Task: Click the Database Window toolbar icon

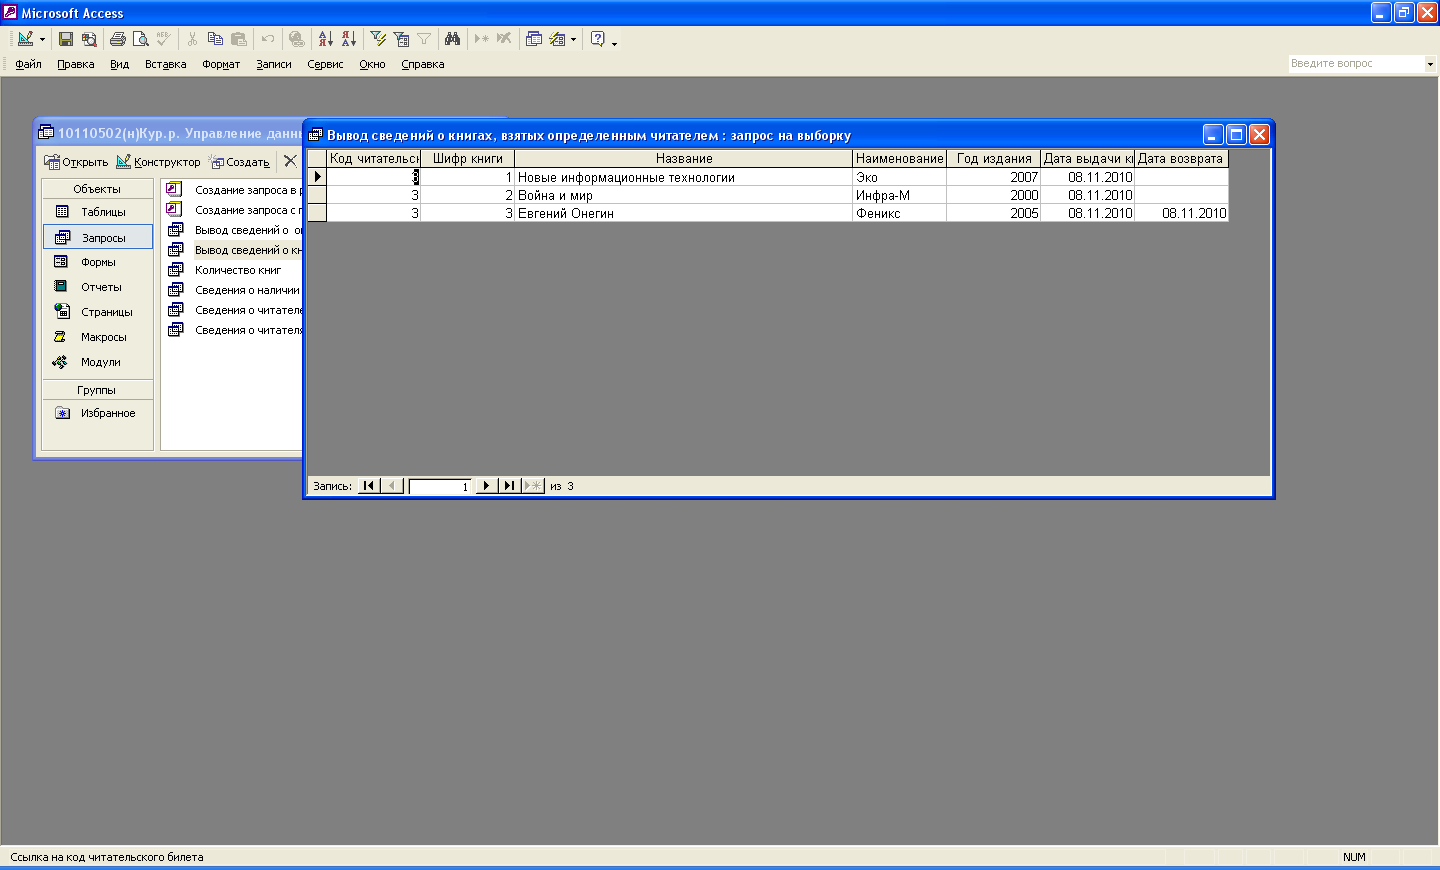Action: [534, 39]
